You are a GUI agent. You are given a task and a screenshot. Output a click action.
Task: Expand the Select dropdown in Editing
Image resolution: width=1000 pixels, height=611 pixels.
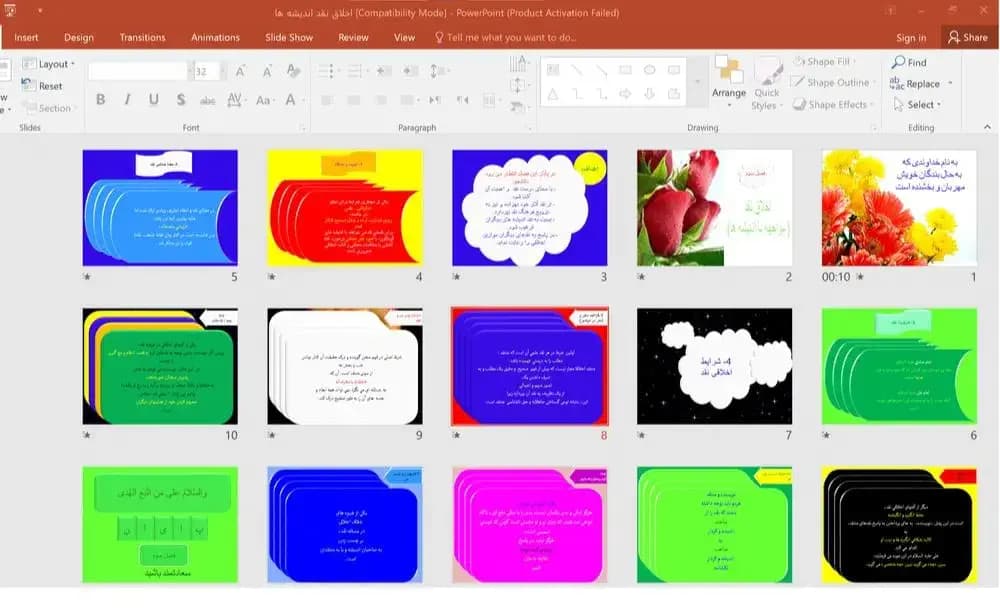(918, 105)
